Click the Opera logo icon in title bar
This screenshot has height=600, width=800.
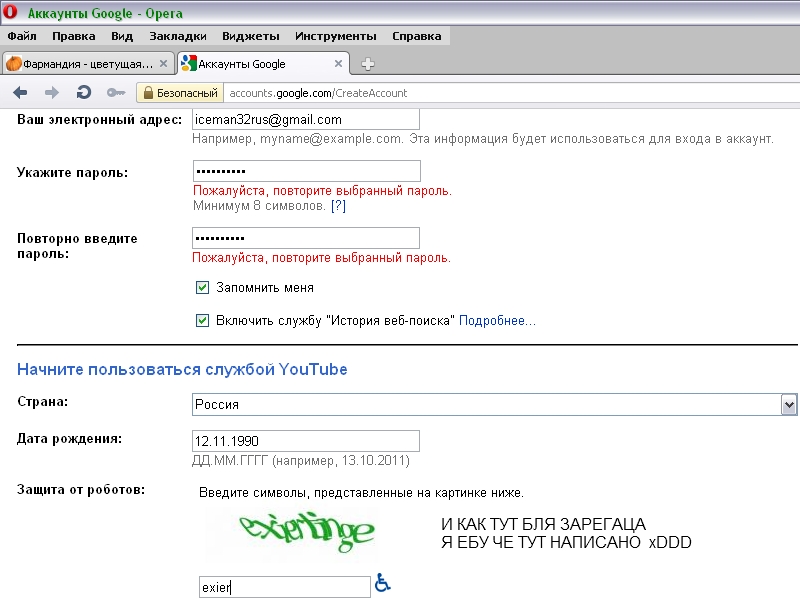10,12
